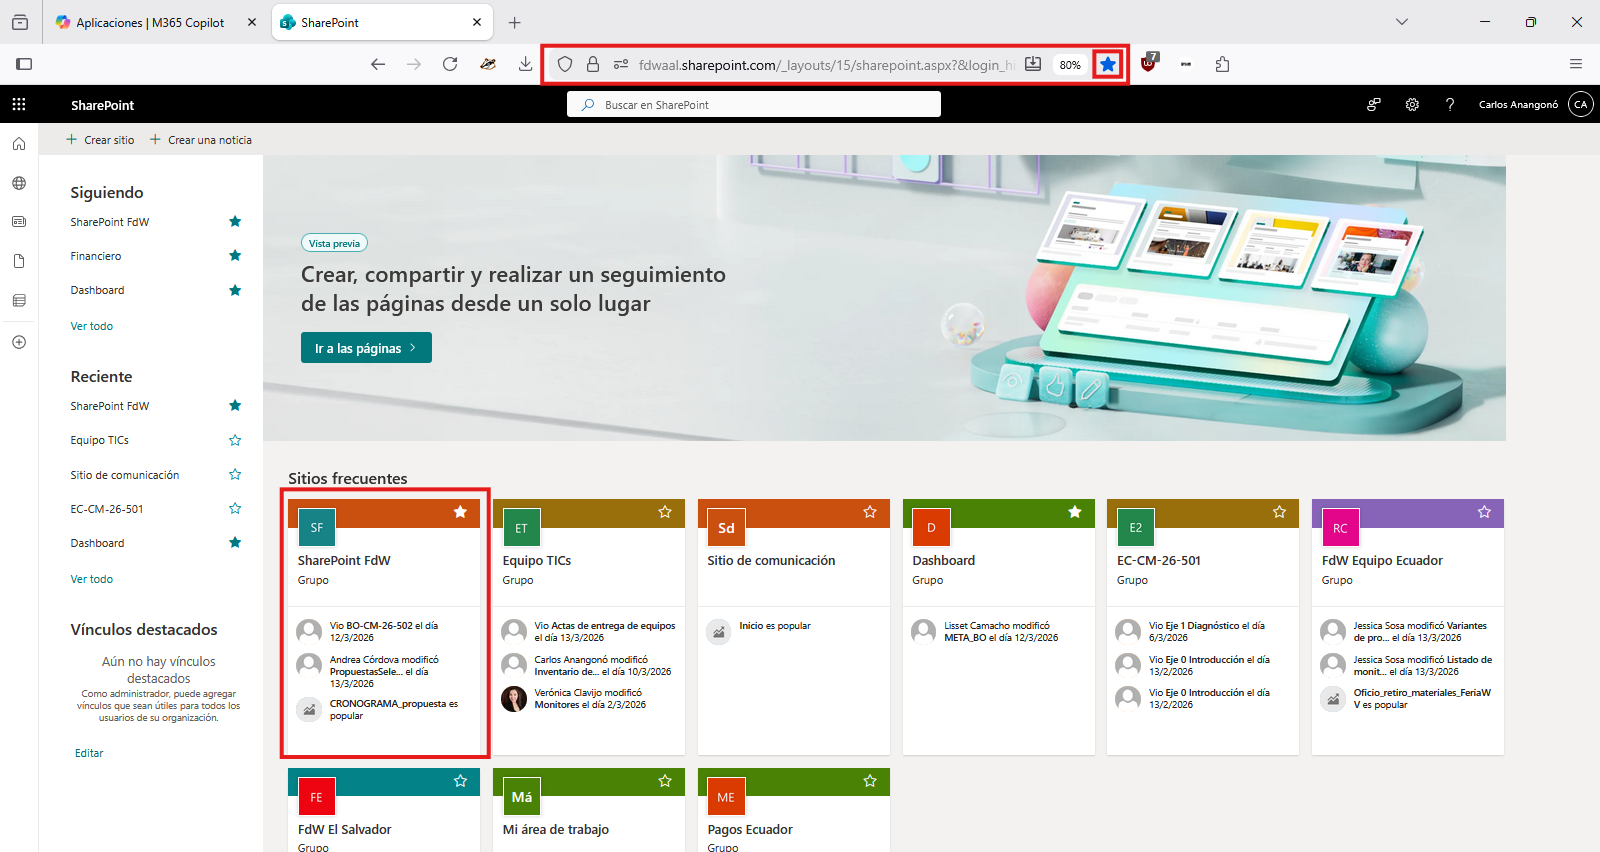1600x852 pixels.
Task: Toggle follow star on FdW Equipo Ecuador card
Action: [x=1484, y=512]
